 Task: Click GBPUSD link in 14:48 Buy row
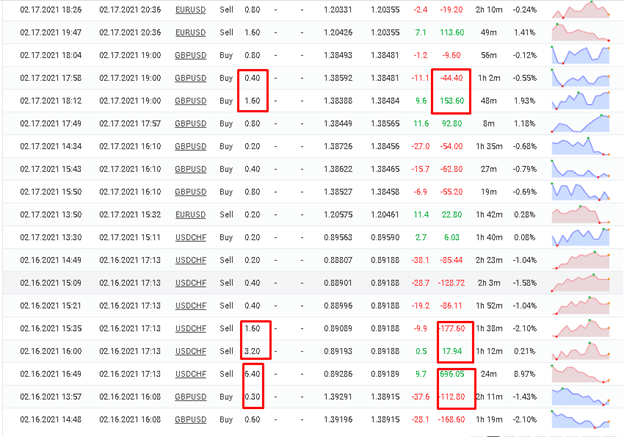click(190, 419)
